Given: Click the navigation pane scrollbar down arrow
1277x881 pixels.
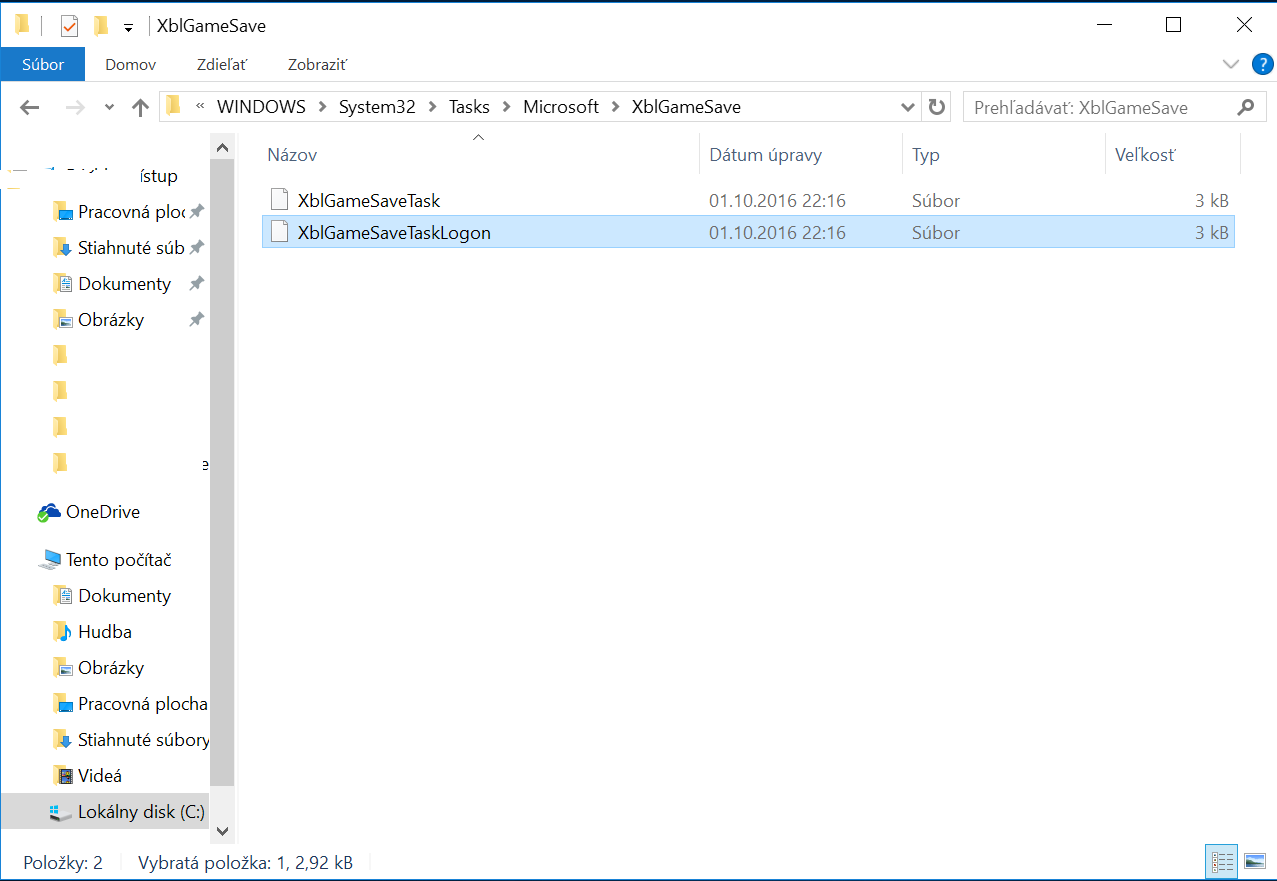Looking at the screenshot, I should [222, 831].
